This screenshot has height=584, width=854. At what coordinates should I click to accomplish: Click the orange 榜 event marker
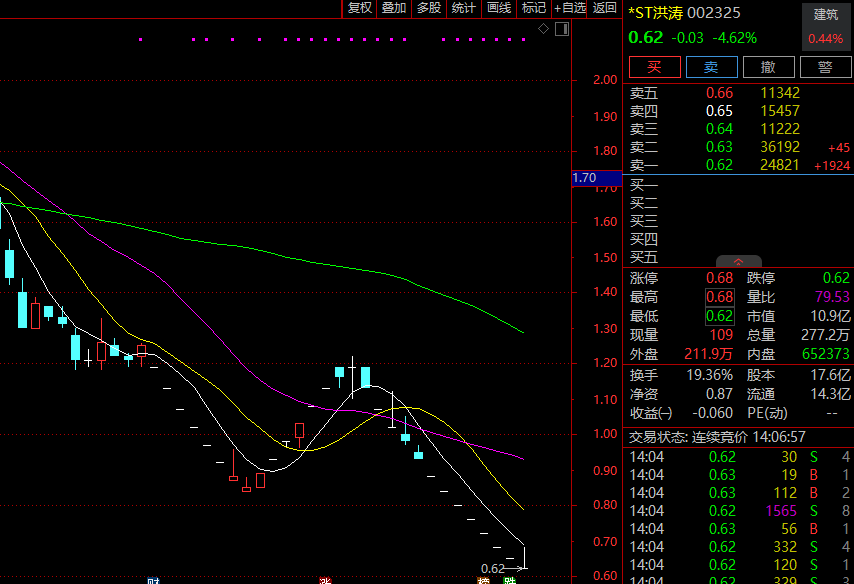(x=483, y=581)
